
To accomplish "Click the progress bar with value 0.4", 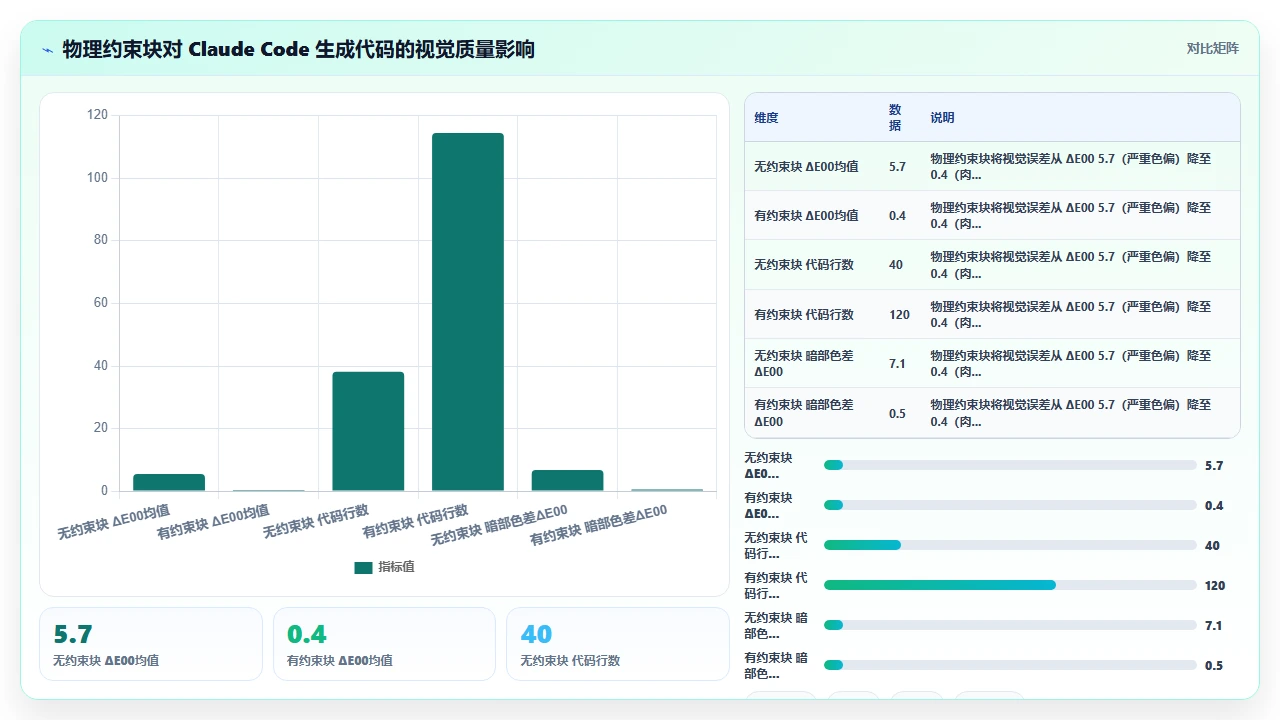I will point(1010,505).
